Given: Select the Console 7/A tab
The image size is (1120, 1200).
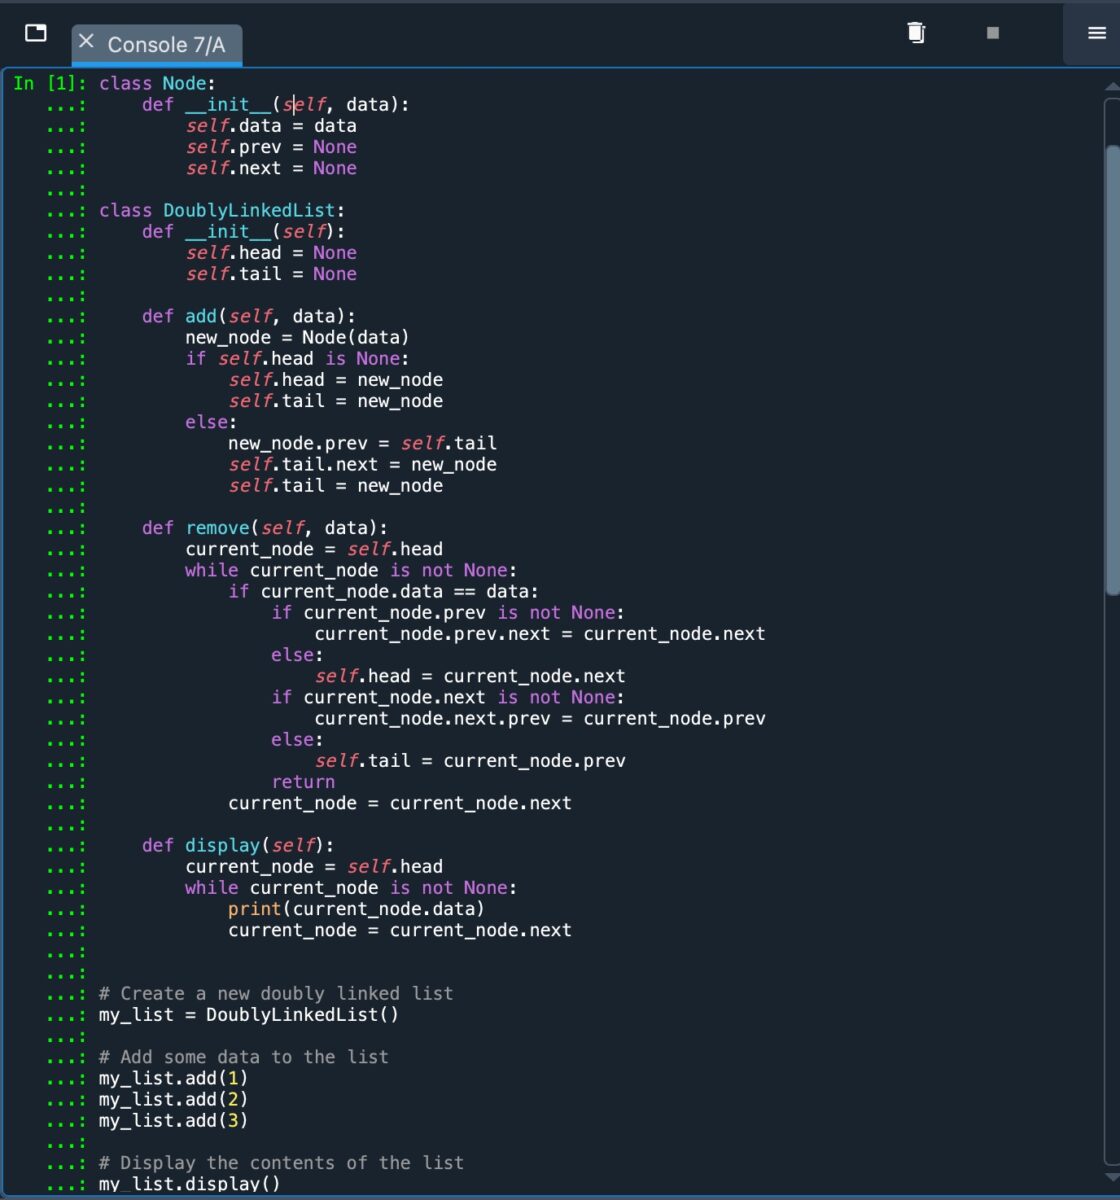Looking at the screenshot, I should 166,45.
